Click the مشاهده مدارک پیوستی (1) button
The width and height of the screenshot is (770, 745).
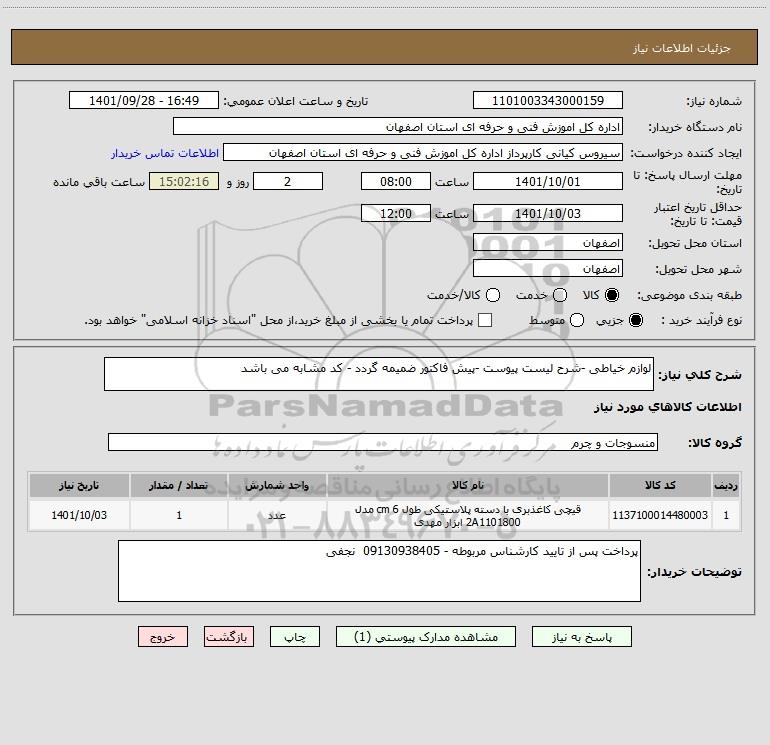pos(426,637)
